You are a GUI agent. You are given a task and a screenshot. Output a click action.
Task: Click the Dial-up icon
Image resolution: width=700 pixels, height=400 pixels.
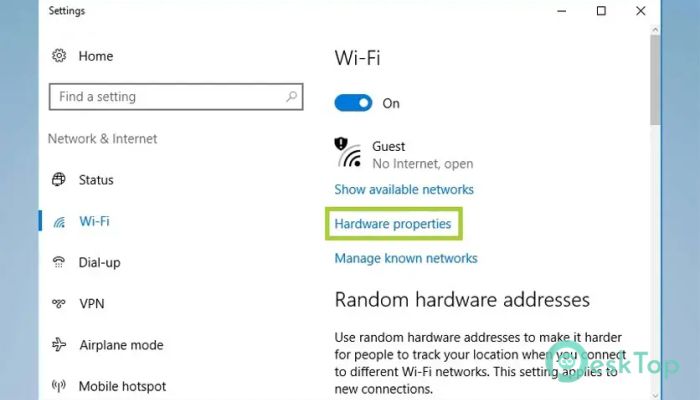click(x=58, y=262)
